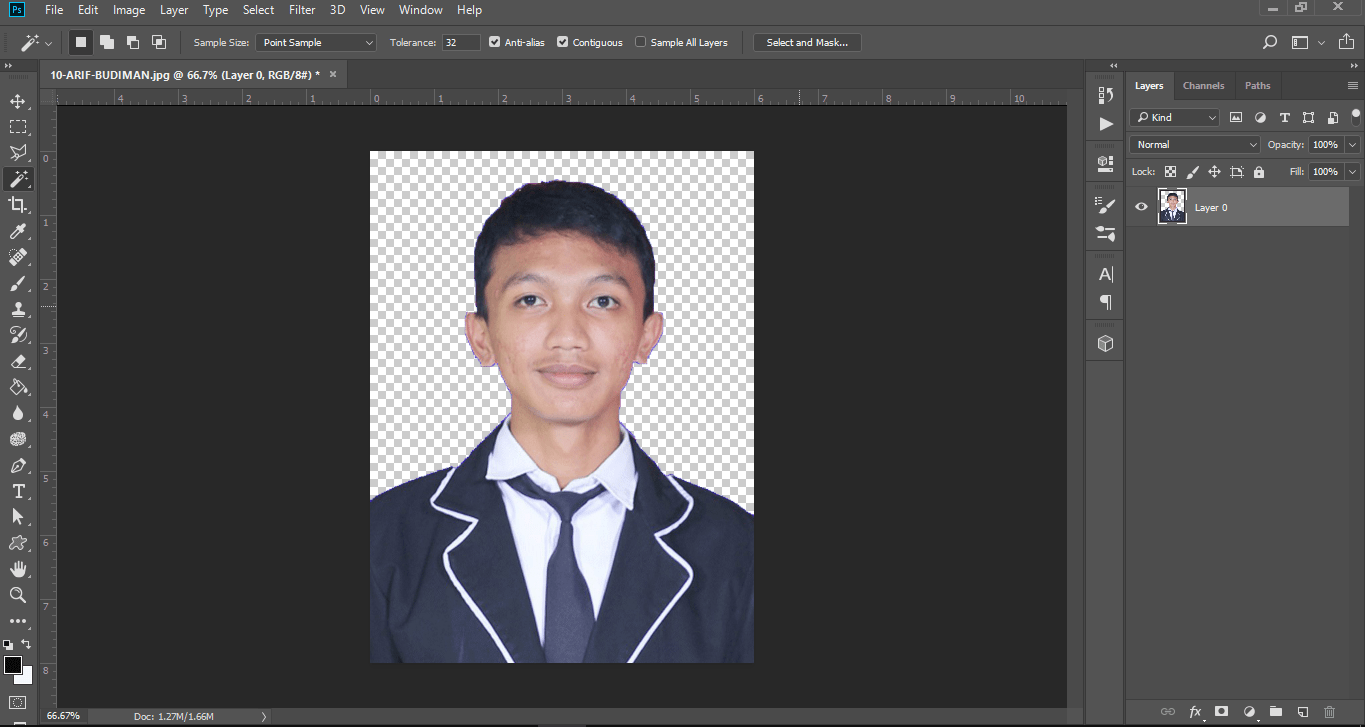Activate the Hand tool

pyautogui.click(x=19, y=569)
